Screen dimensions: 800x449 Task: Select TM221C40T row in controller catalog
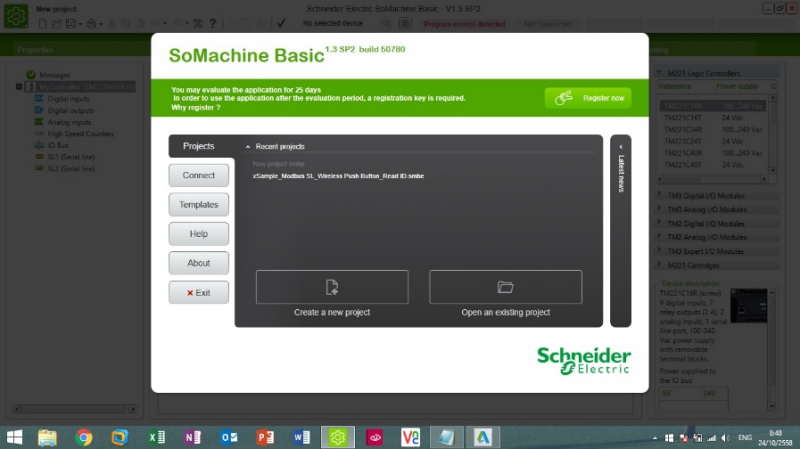pyautogui.click(x=712, y=165)
